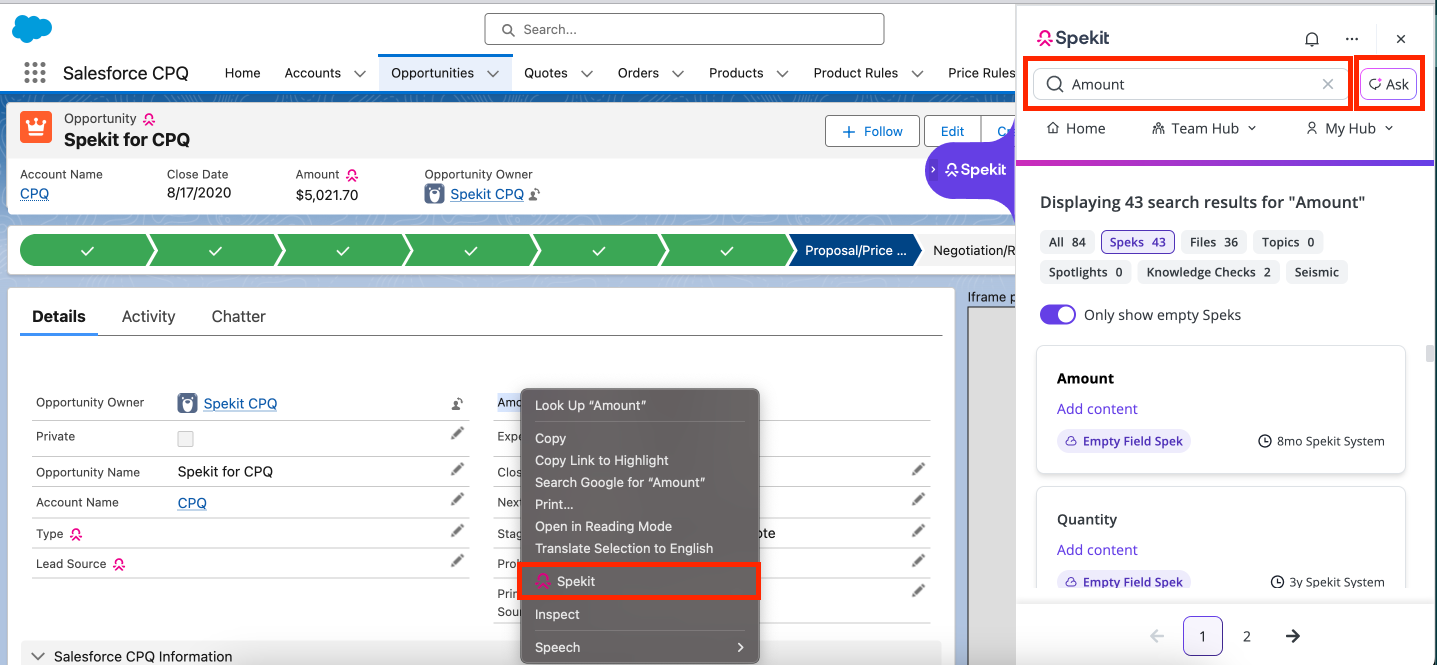
Task: Click the Salesforce cloud logo
Action: (x=32, y=29)
